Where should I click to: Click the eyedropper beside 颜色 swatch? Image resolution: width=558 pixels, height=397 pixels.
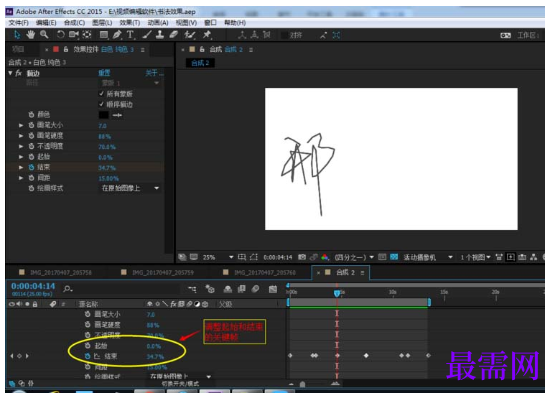click(x=117, y=115)
